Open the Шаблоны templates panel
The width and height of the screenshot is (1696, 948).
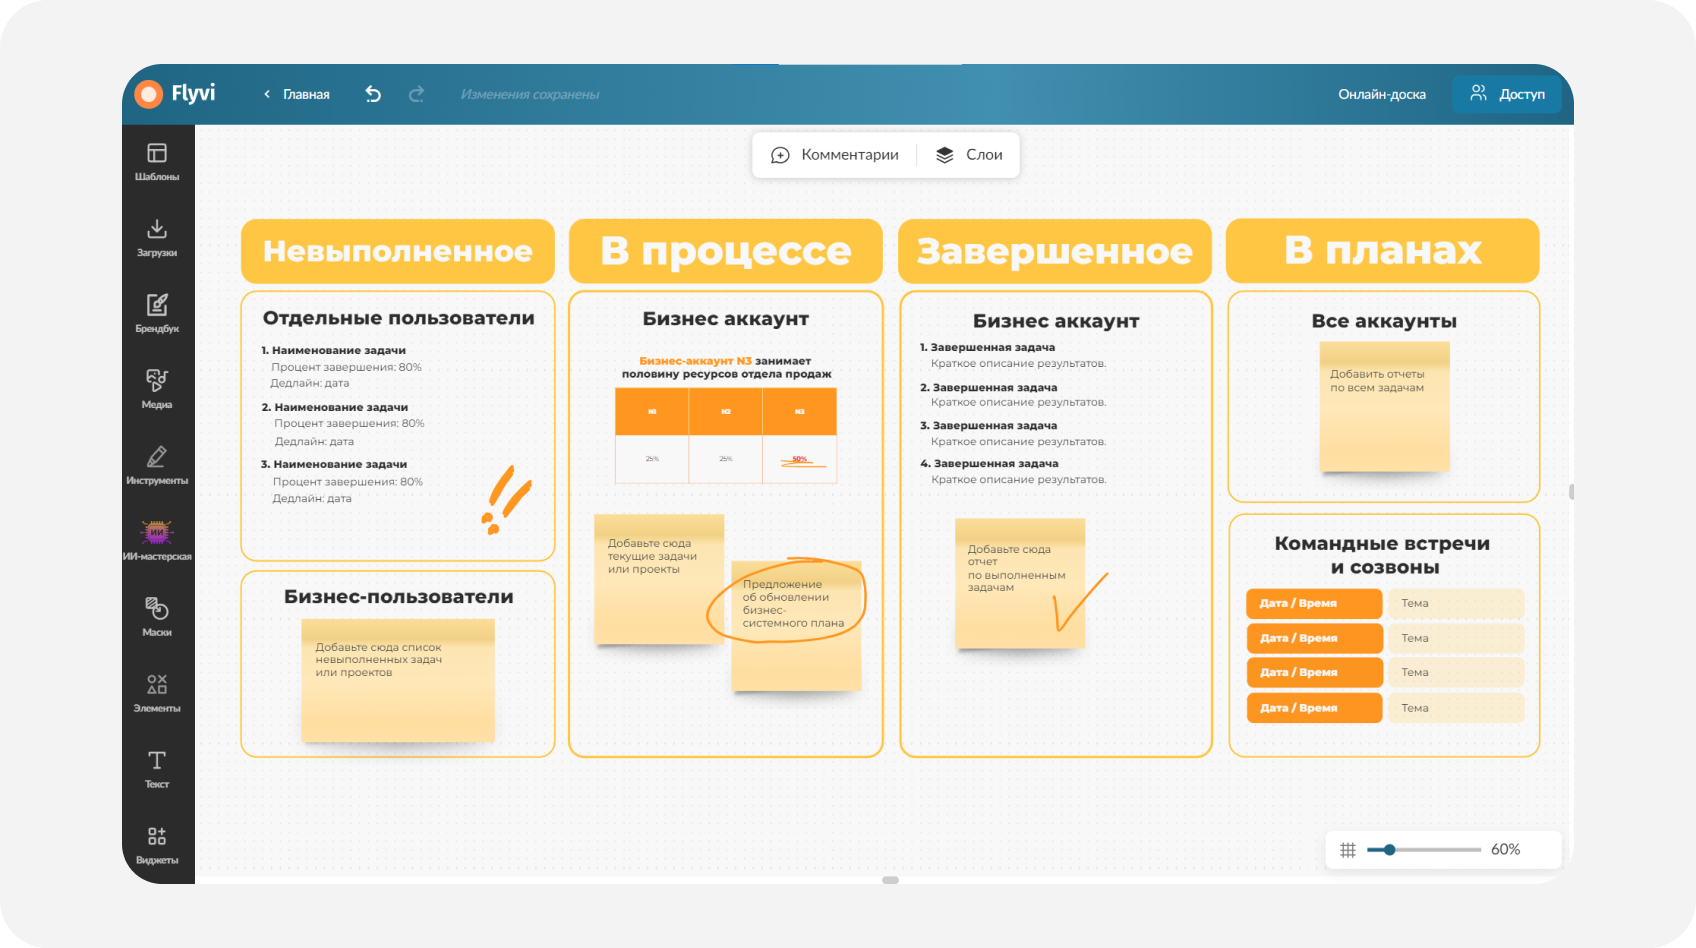tap(157, 161)
